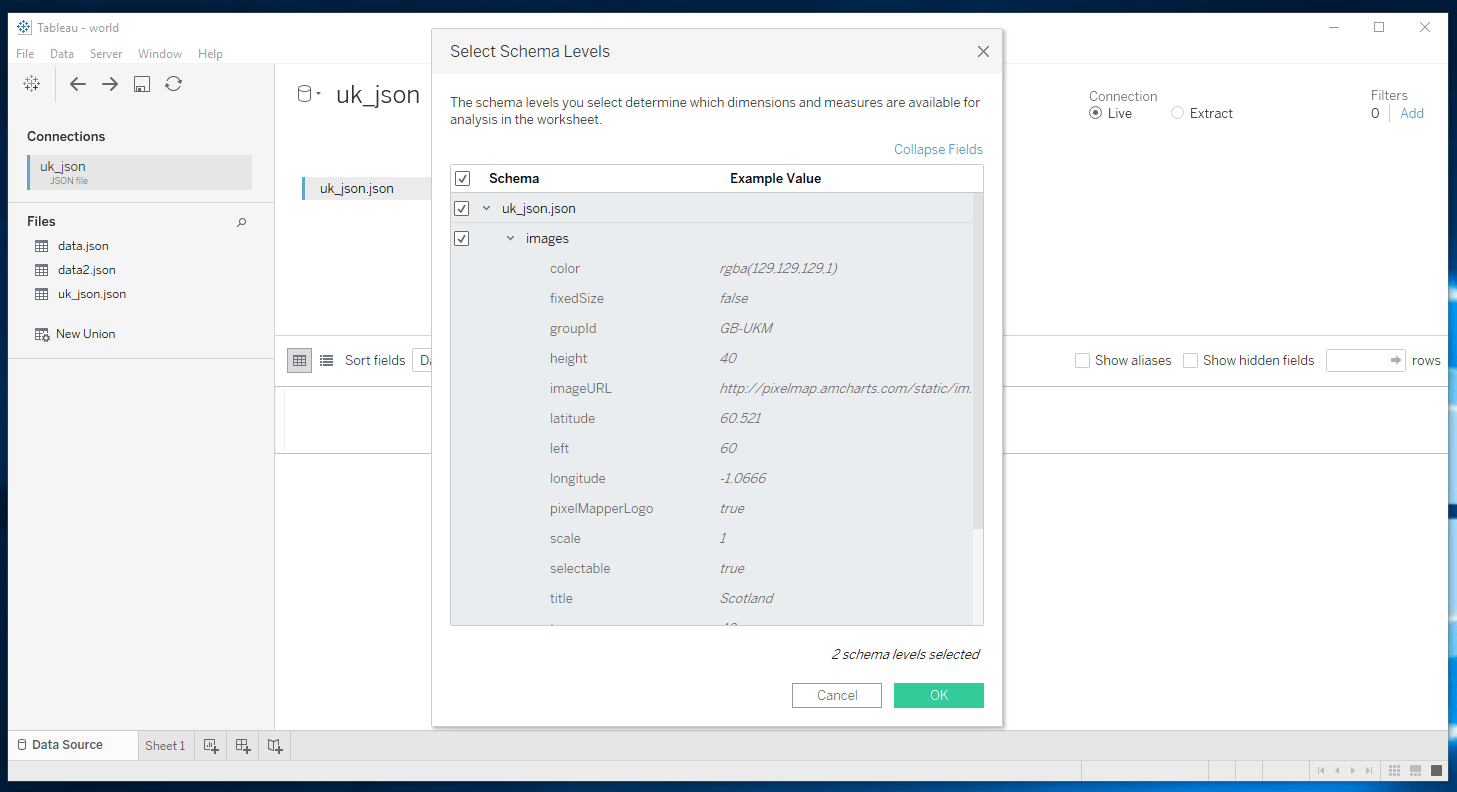Click the pixelMapperLogo field row
This screenshot has width=1457, height=792.
[x=711, y=509]
